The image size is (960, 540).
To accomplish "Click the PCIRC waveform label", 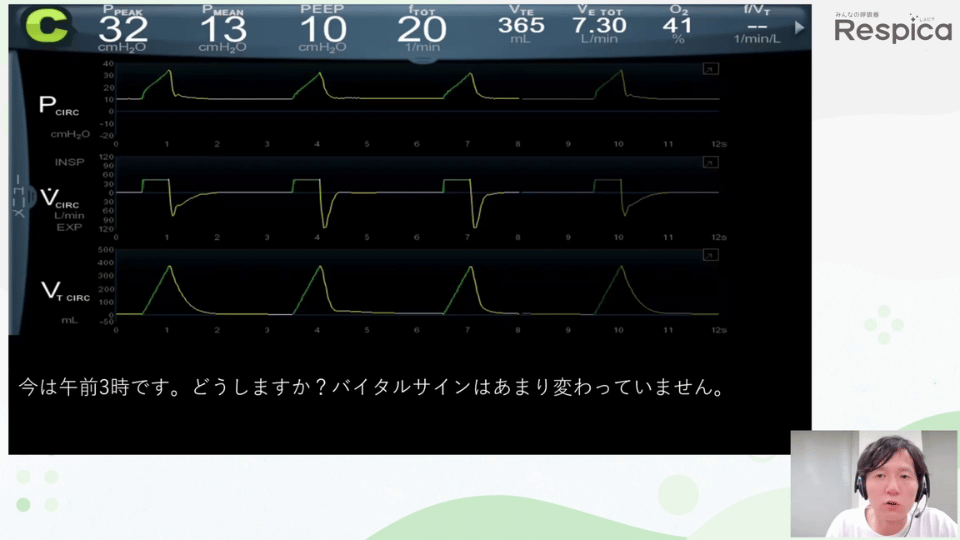I will coord(59,106).
